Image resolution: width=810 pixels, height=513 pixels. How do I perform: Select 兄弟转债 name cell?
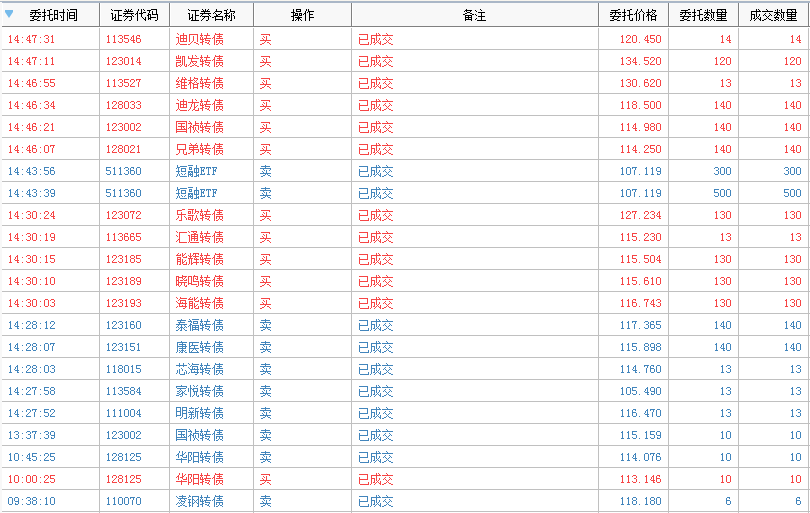[x=199, y=149]
